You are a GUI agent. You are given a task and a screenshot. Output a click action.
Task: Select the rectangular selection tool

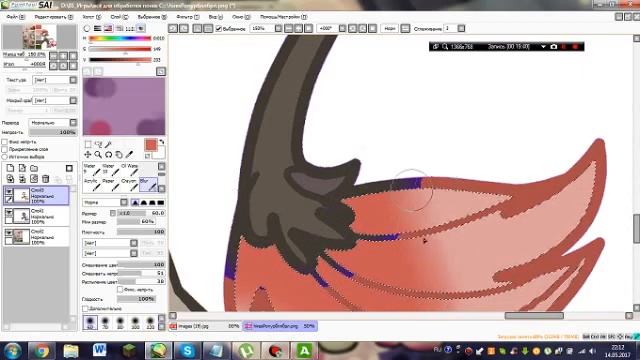[88, 144]
